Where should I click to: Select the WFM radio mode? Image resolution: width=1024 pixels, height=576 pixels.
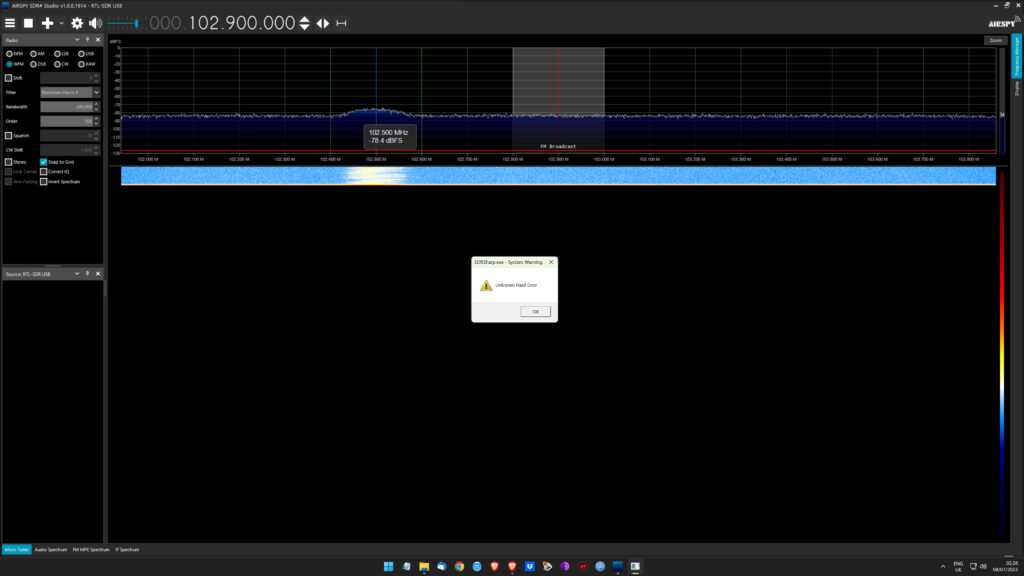tap(14, 64)
